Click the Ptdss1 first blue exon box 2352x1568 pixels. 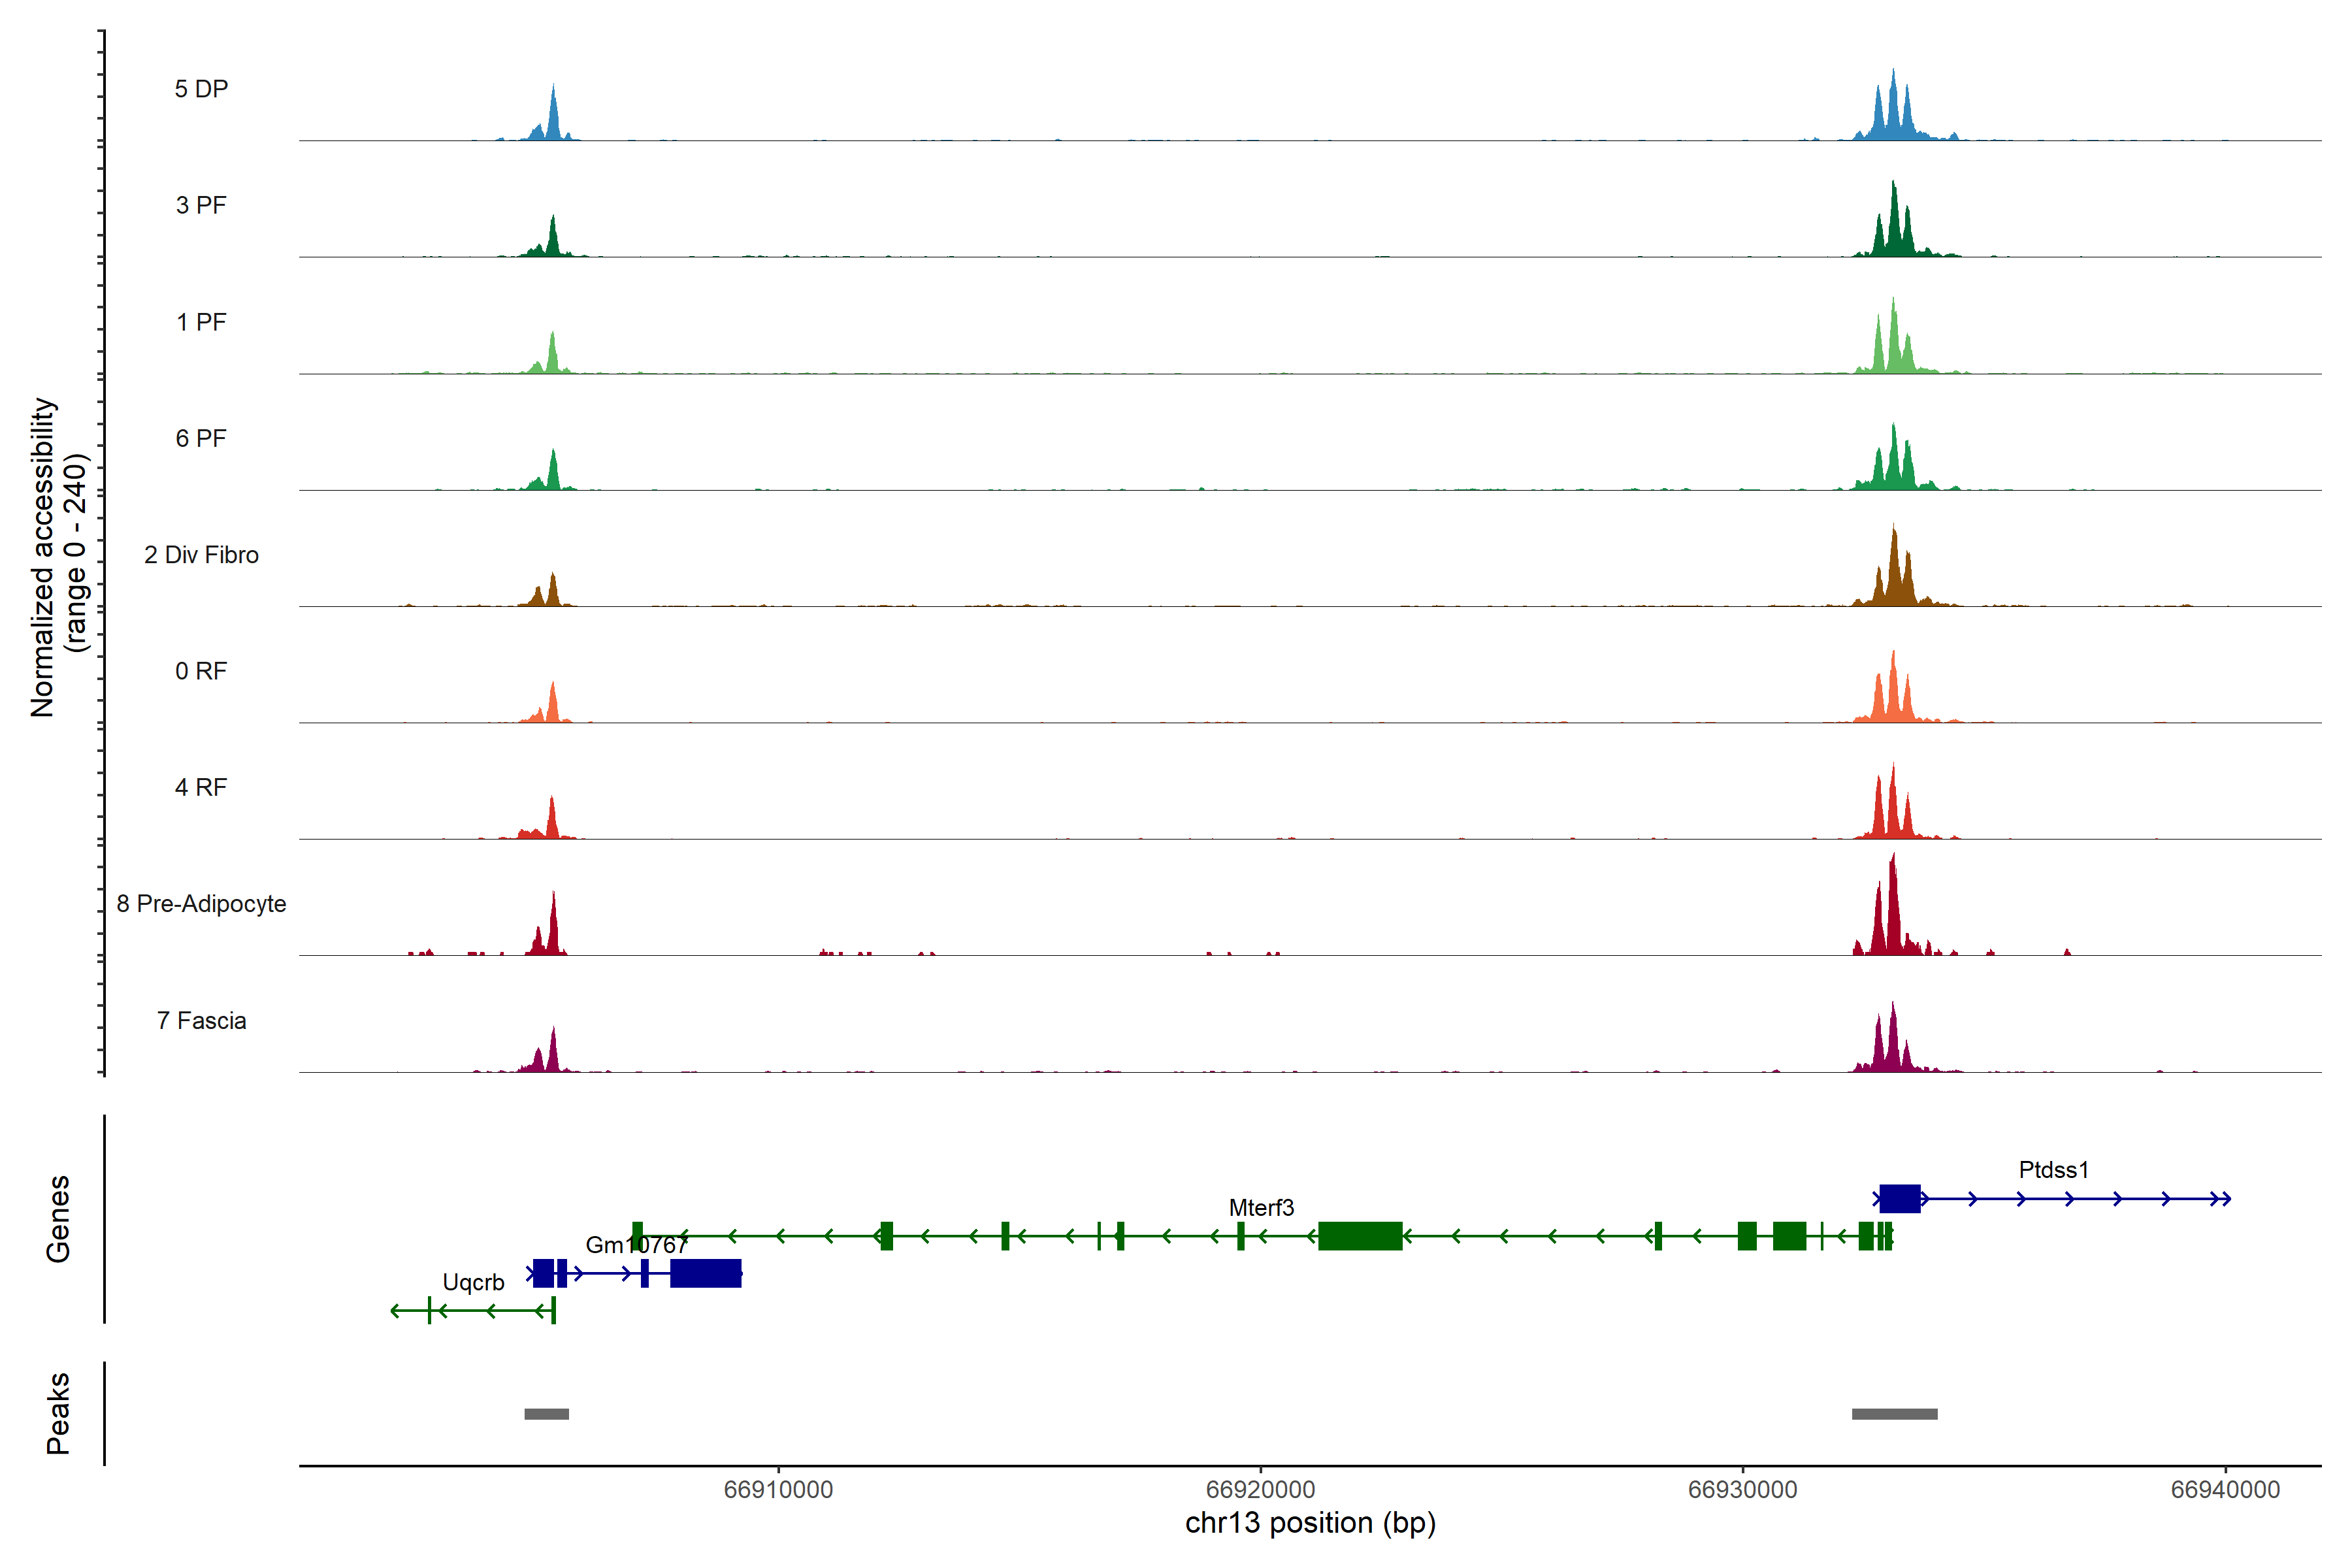tap(1899, 1198)
